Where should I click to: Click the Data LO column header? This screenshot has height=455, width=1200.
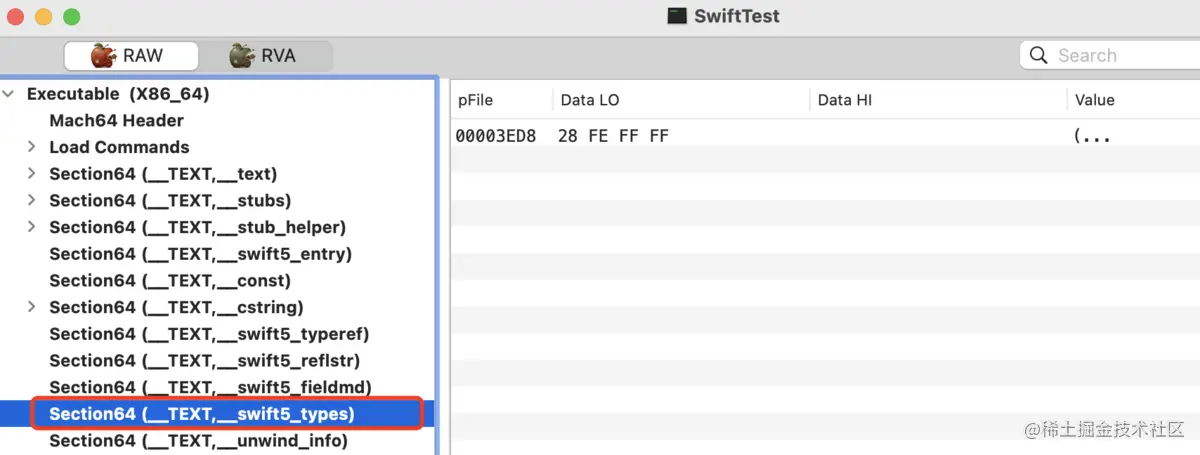pos(590,100)
